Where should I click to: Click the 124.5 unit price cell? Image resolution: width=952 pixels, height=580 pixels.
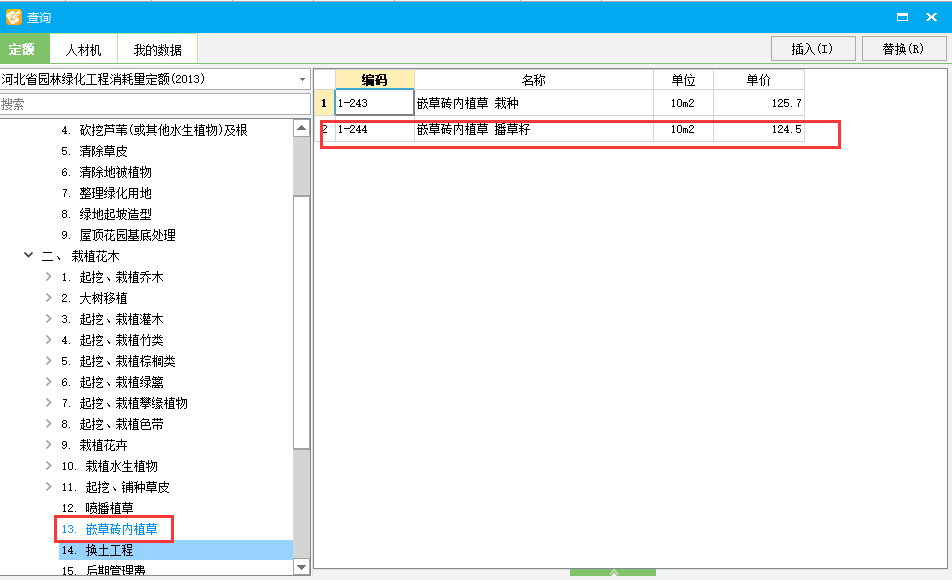pos(759,129)
